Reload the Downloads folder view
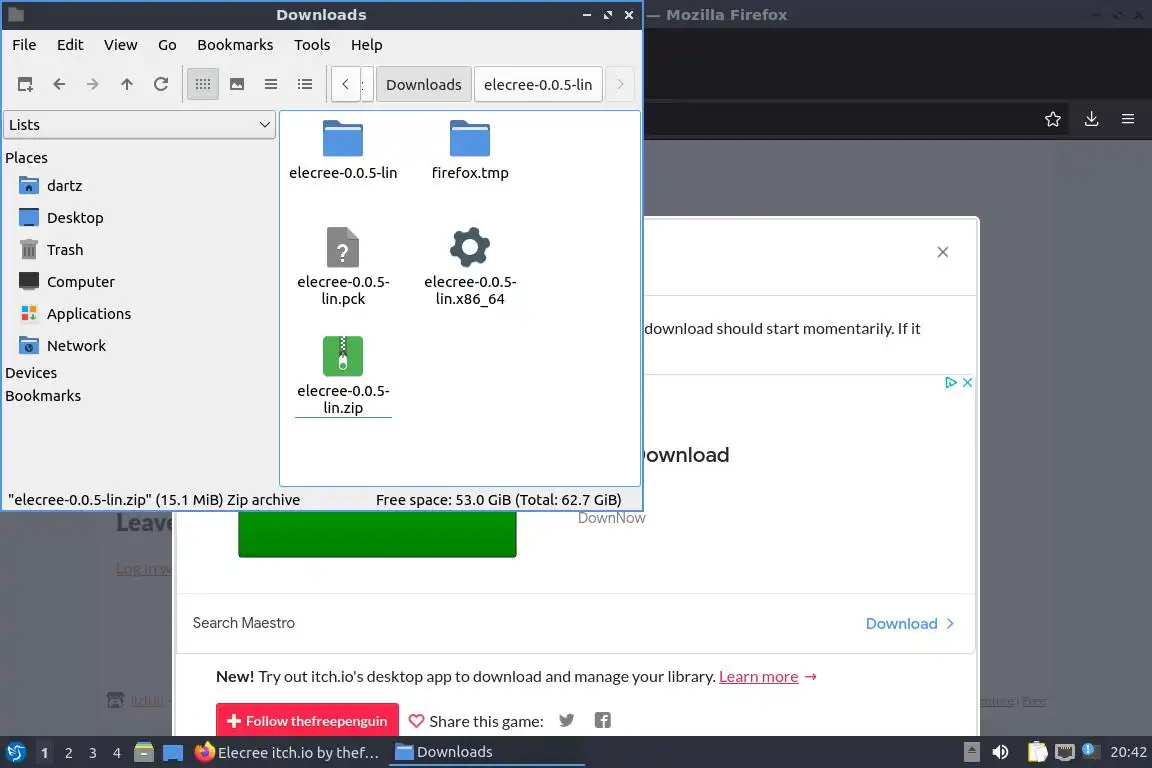1152x768 pixels. pyautogui.click(x=161, y=85)
